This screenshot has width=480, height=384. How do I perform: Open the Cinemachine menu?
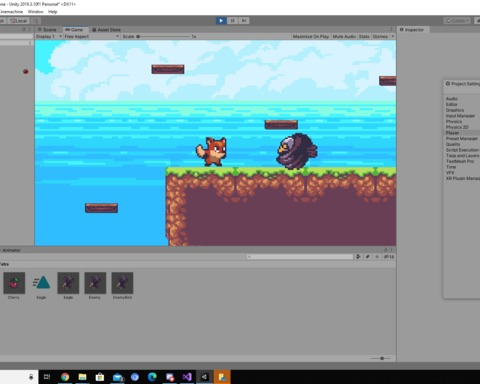click(11, 12)
